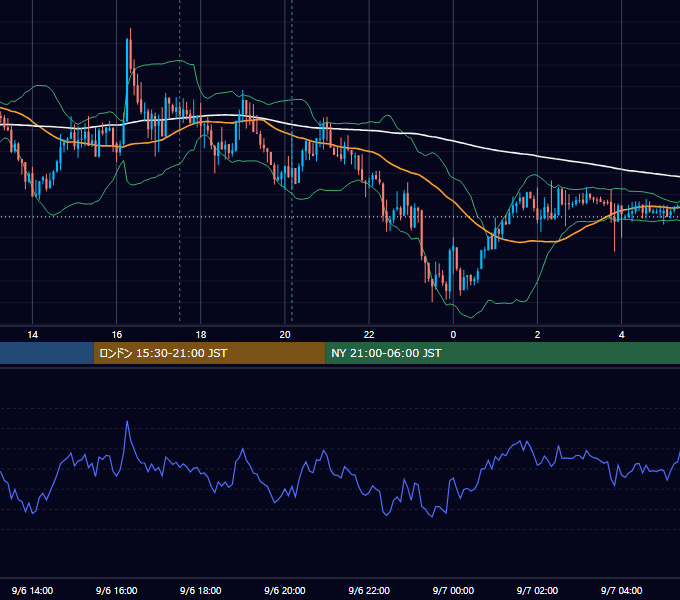Click the 20 hour label on price chart axis

[x=285, y=335]
